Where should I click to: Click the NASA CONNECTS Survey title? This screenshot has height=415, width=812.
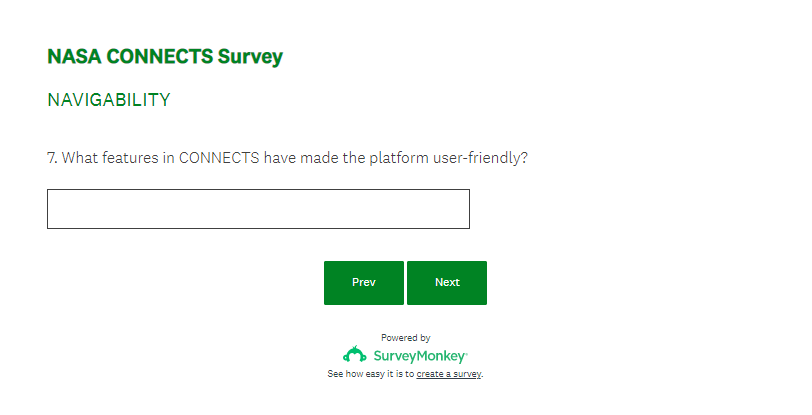point(165,57)
